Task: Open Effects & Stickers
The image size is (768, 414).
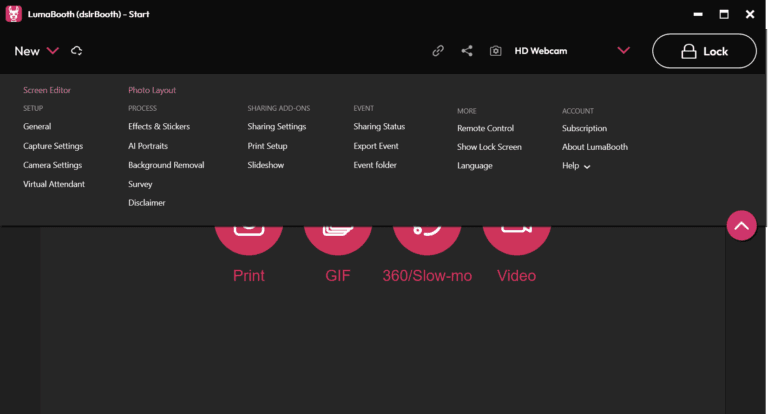Action: tap(159, 126)
